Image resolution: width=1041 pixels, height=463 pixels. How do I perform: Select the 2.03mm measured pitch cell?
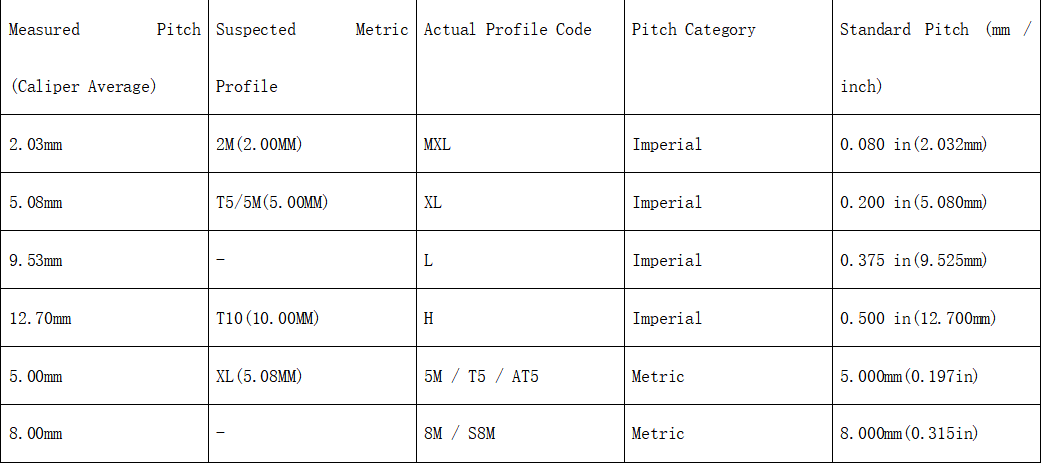[104, 144]
